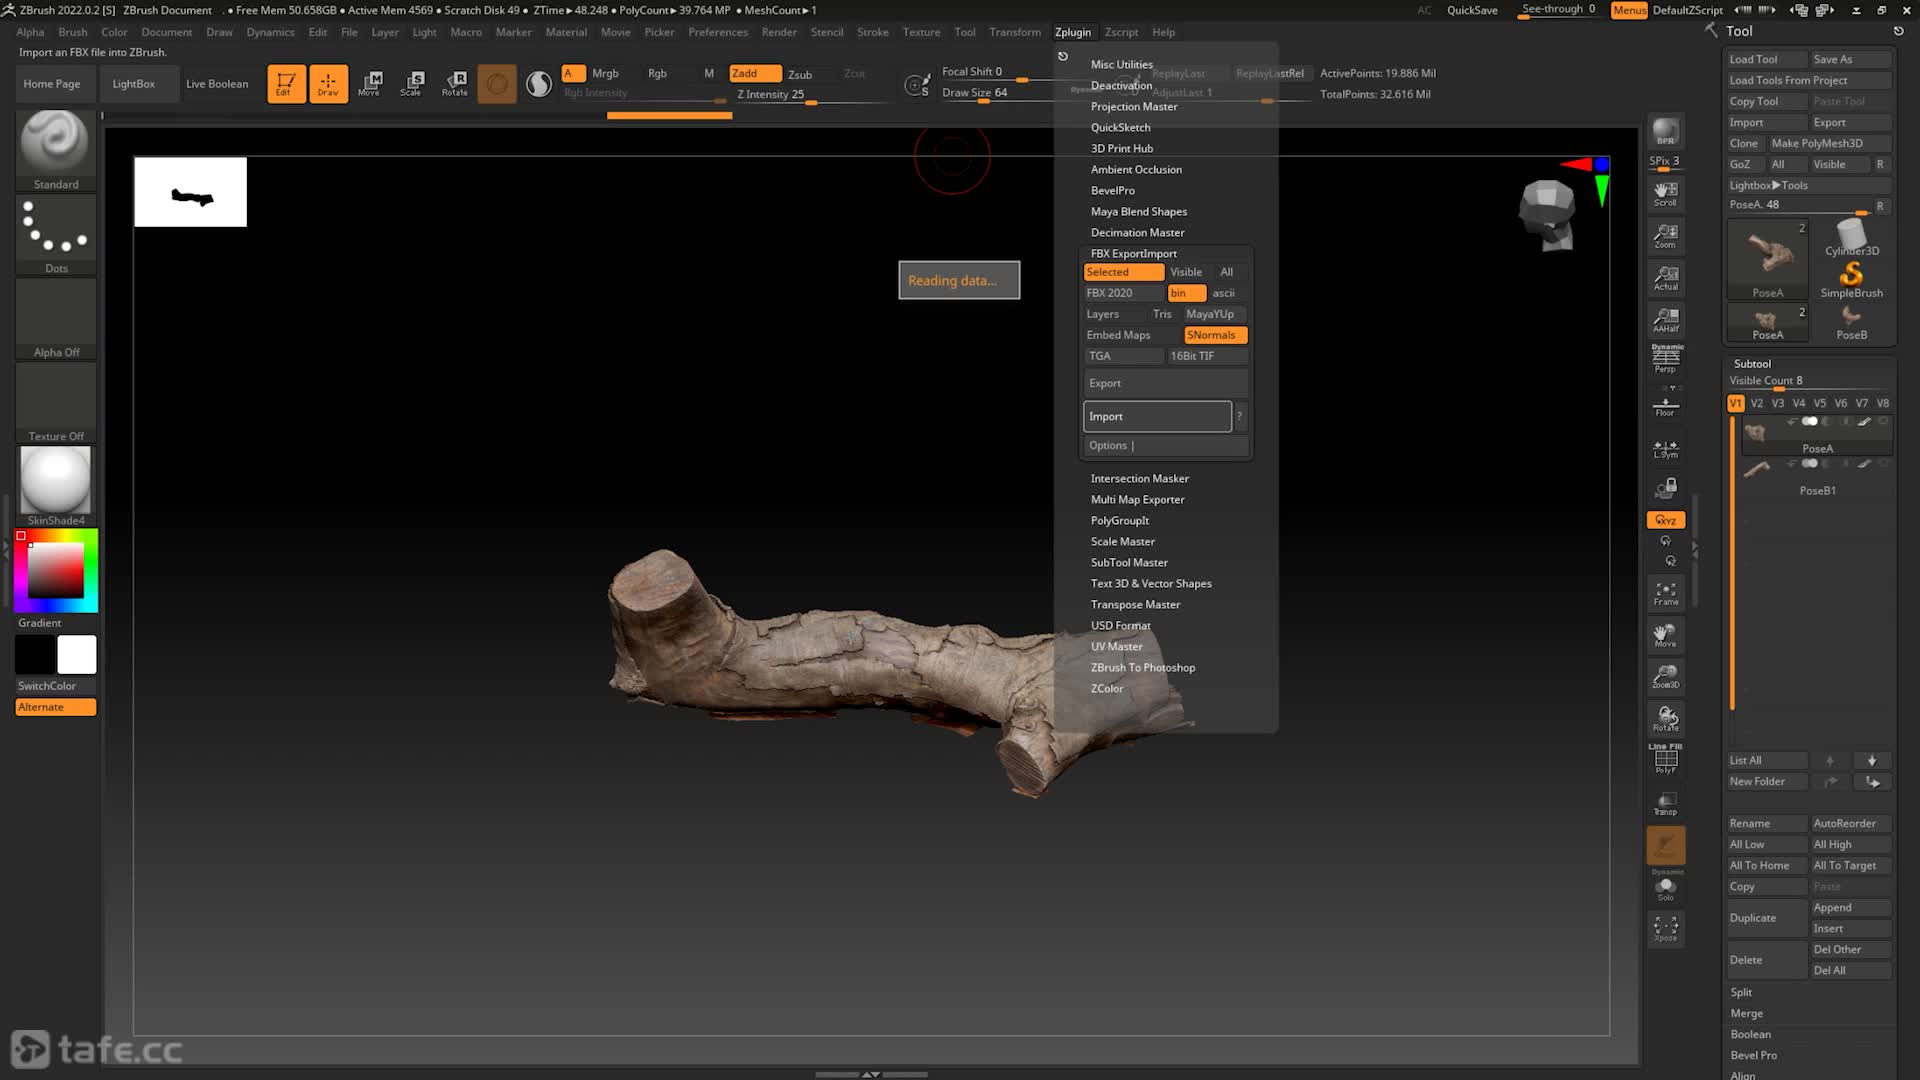The image size is (1920, 1080).
Task: Click the ZSub sculpting mode icon
Action: [x=798, y=73]
